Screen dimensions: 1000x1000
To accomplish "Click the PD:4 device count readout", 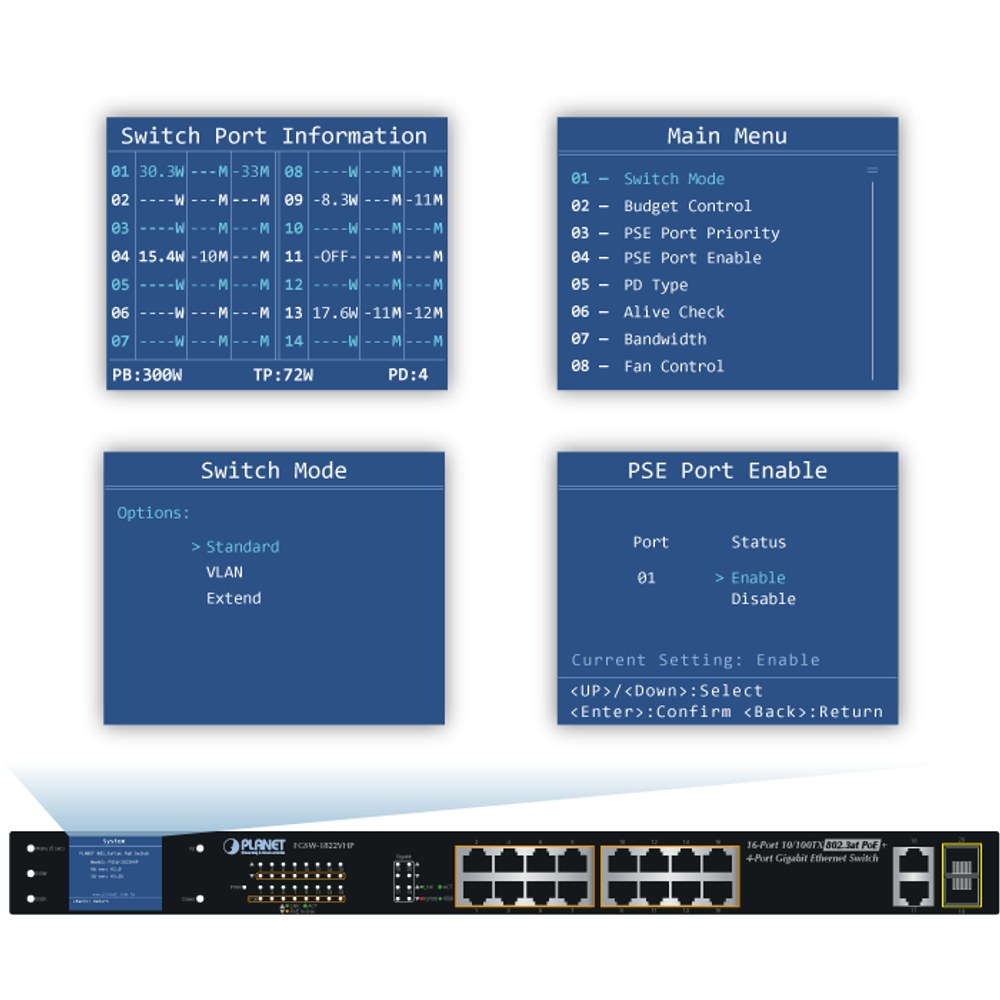I will [x=408, y=375].
